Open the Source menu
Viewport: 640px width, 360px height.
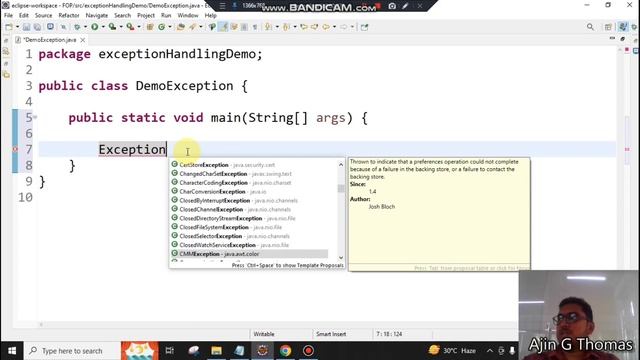click(43, 16)
